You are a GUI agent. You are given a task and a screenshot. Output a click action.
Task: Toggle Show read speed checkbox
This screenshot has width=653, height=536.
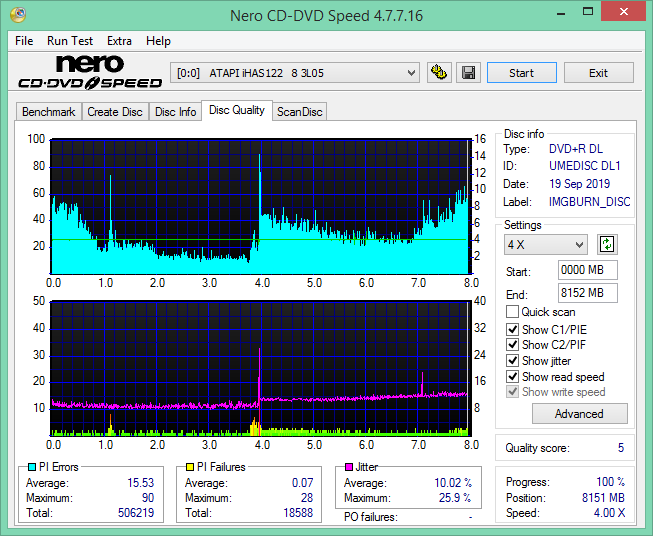coord(512,376)
